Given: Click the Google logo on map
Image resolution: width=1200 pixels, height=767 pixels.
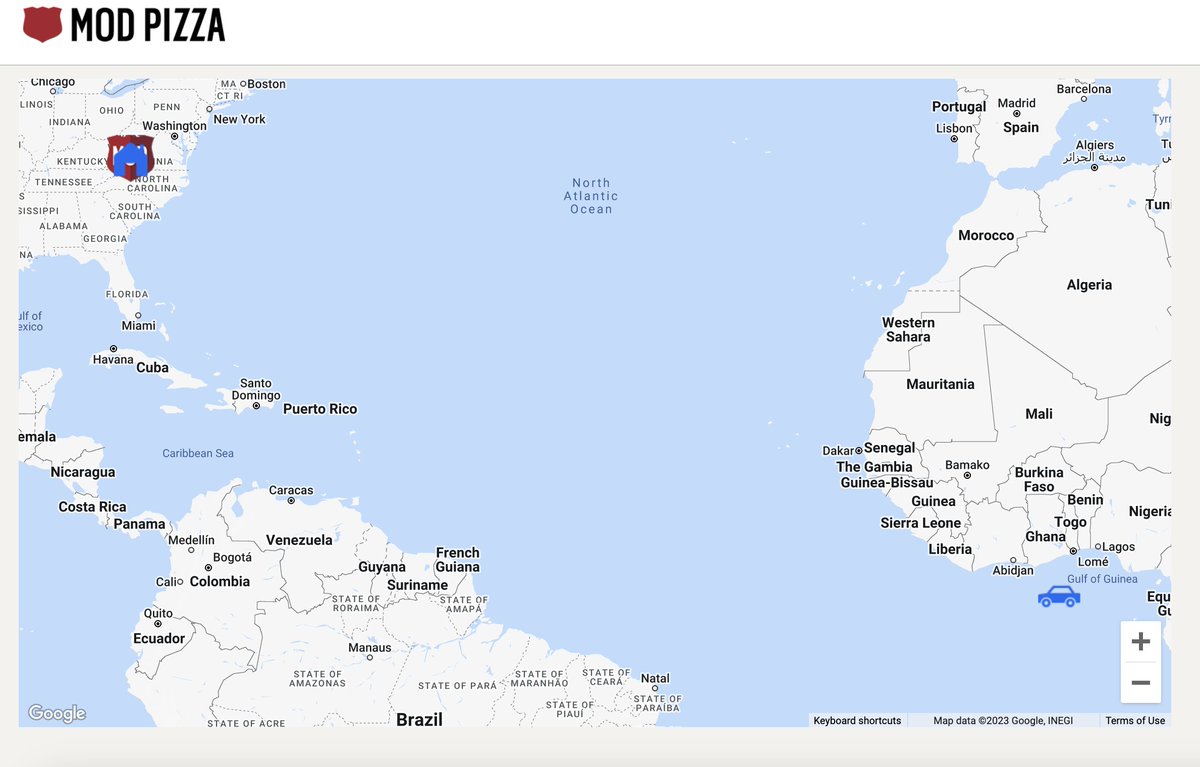Looking at the screenshot, I should coord(57,713).
